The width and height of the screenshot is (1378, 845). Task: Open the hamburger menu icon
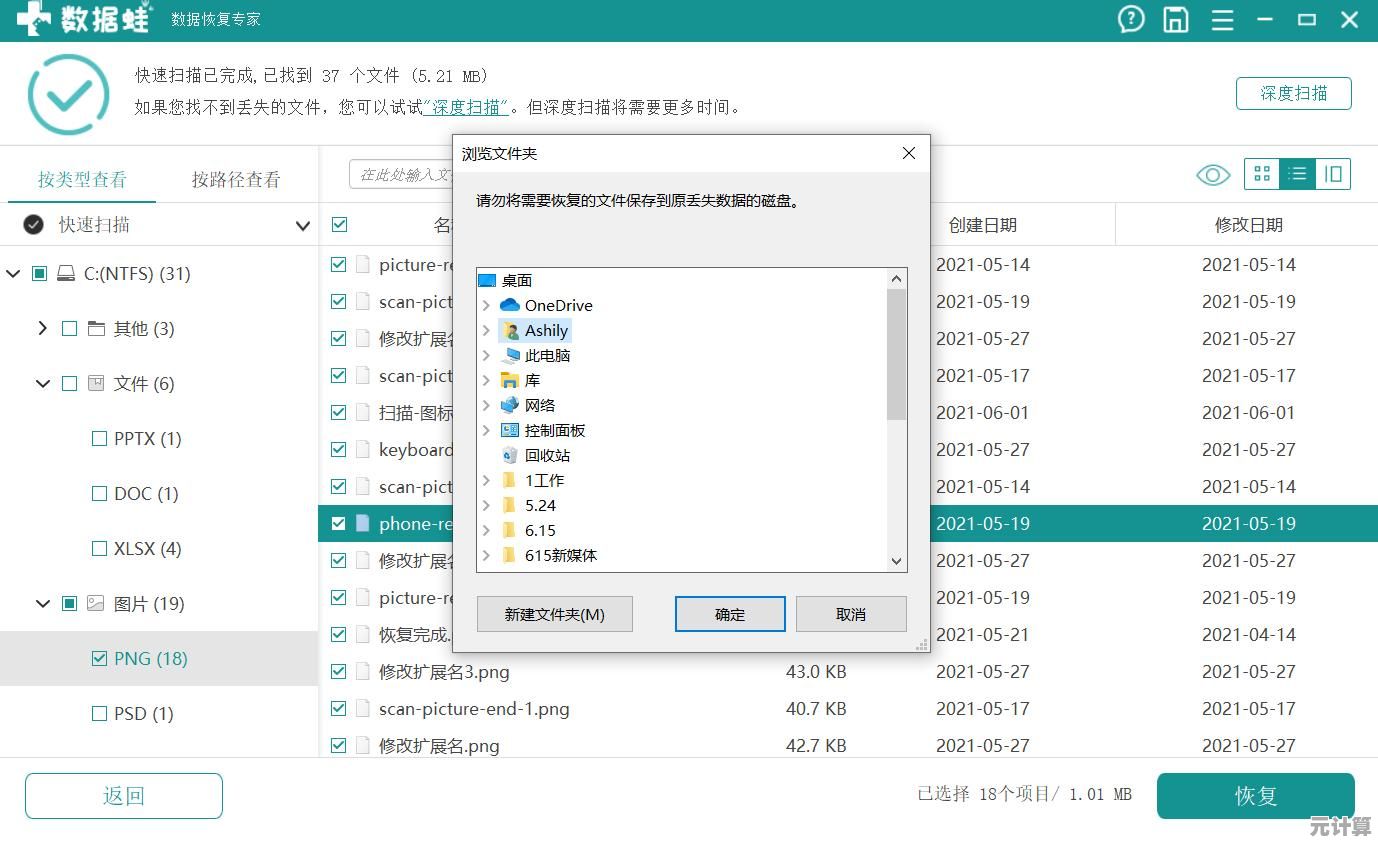[x=1222, y=19]
